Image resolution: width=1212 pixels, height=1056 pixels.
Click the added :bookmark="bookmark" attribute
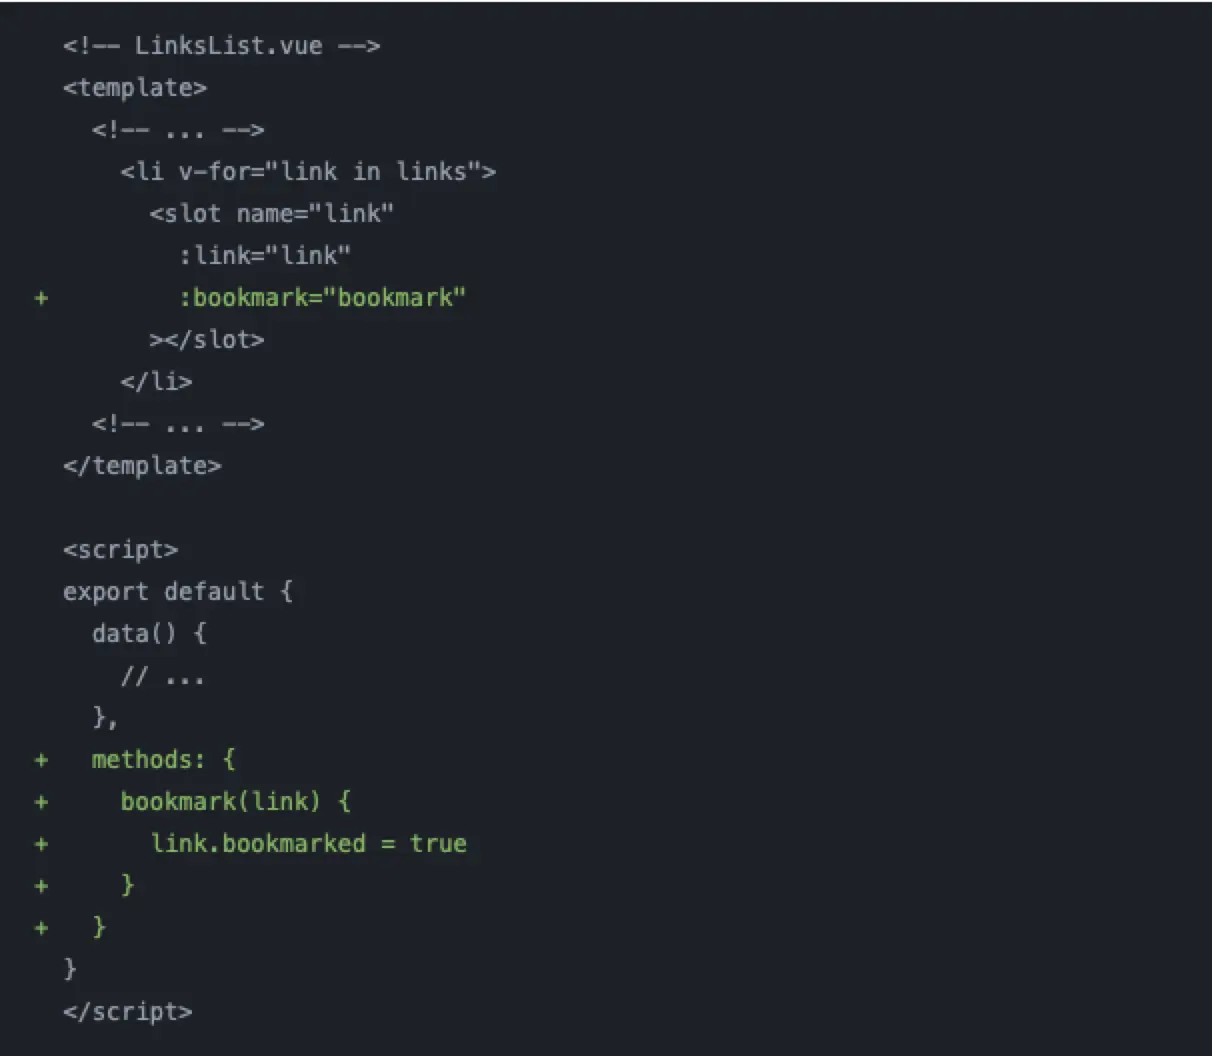pos(322,298)
